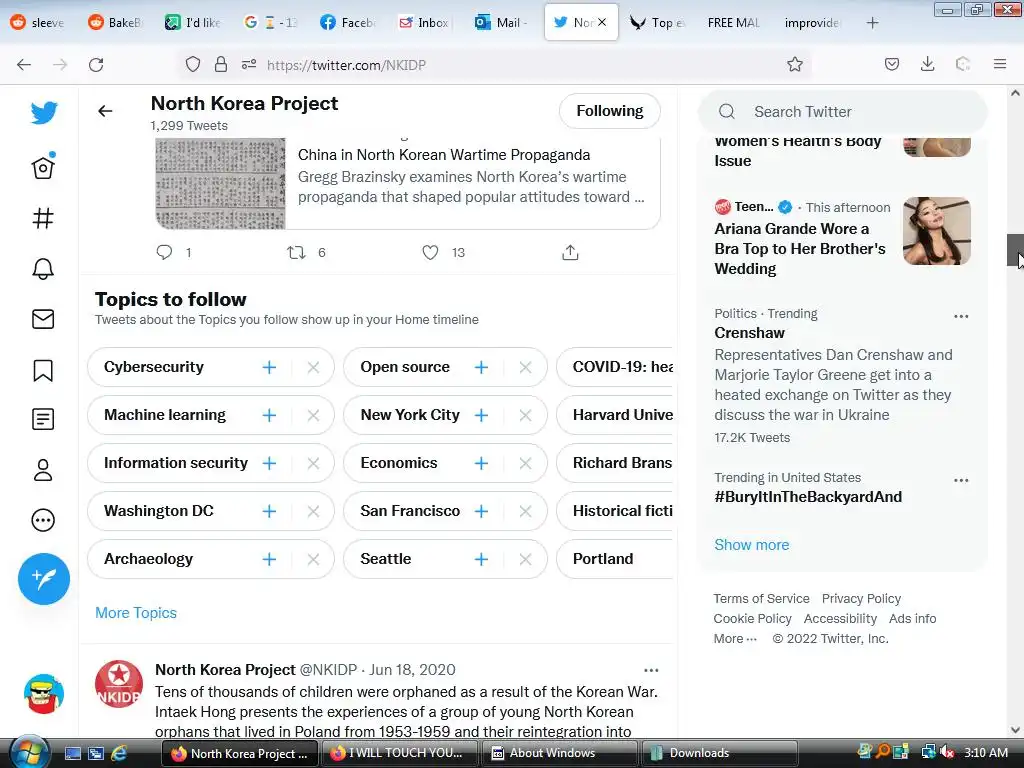
Task: Open a new browser tab
Action: pyautogui.click(x=872, y=23)
